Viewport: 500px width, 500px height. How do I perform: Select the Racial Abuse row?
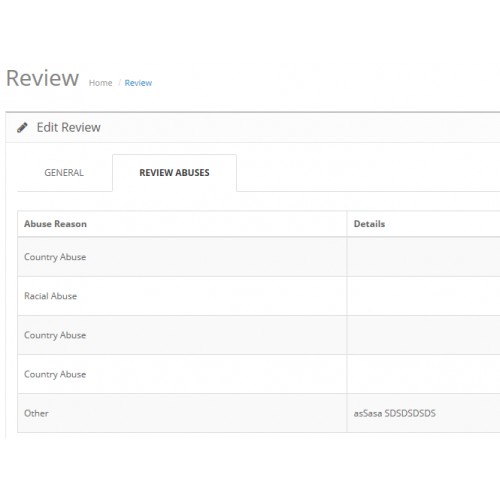click(x=259, y=296)
